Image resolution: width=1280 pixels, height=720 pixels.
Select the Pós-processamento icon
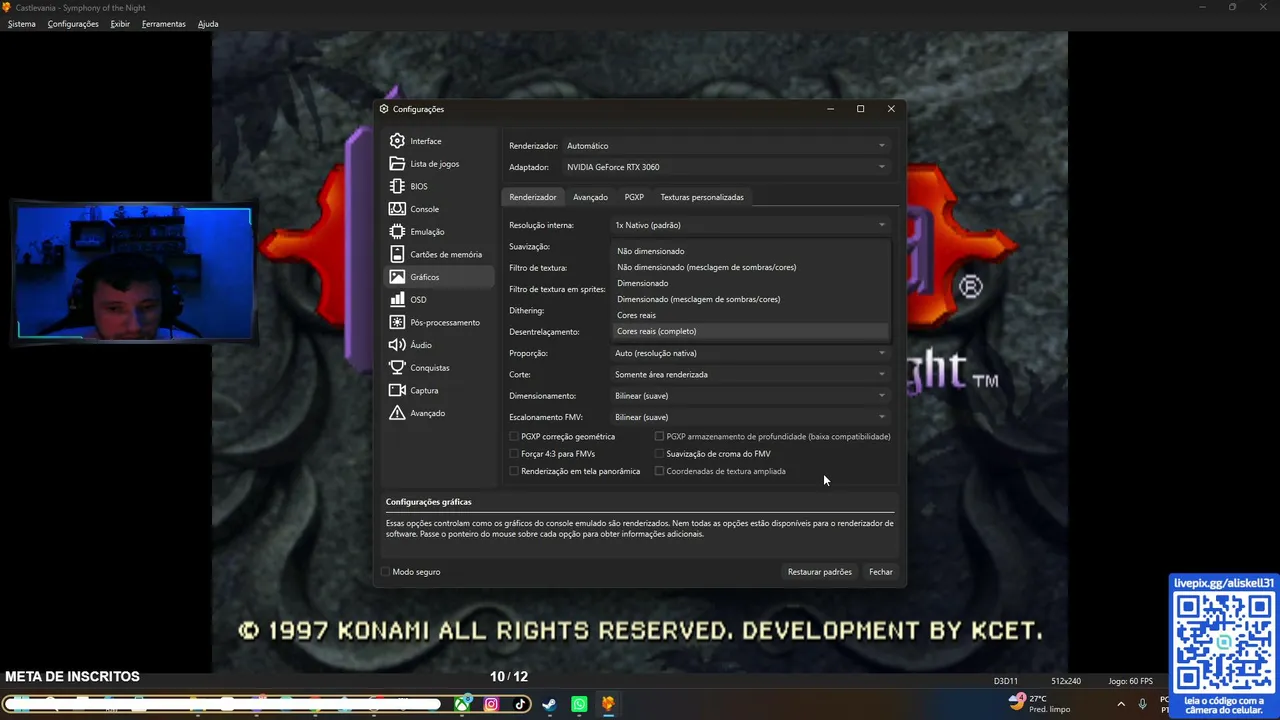pos(397,322)
